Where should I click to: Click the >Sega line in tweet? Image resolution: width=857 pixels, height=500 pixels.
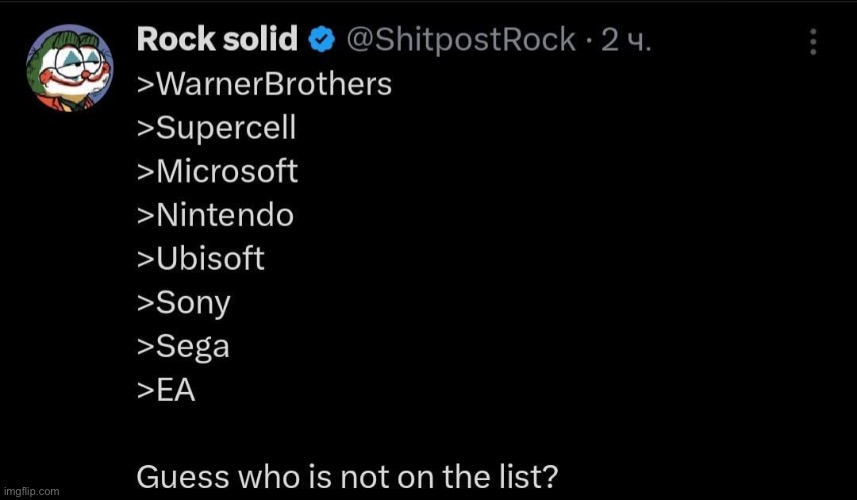(183, 348)
